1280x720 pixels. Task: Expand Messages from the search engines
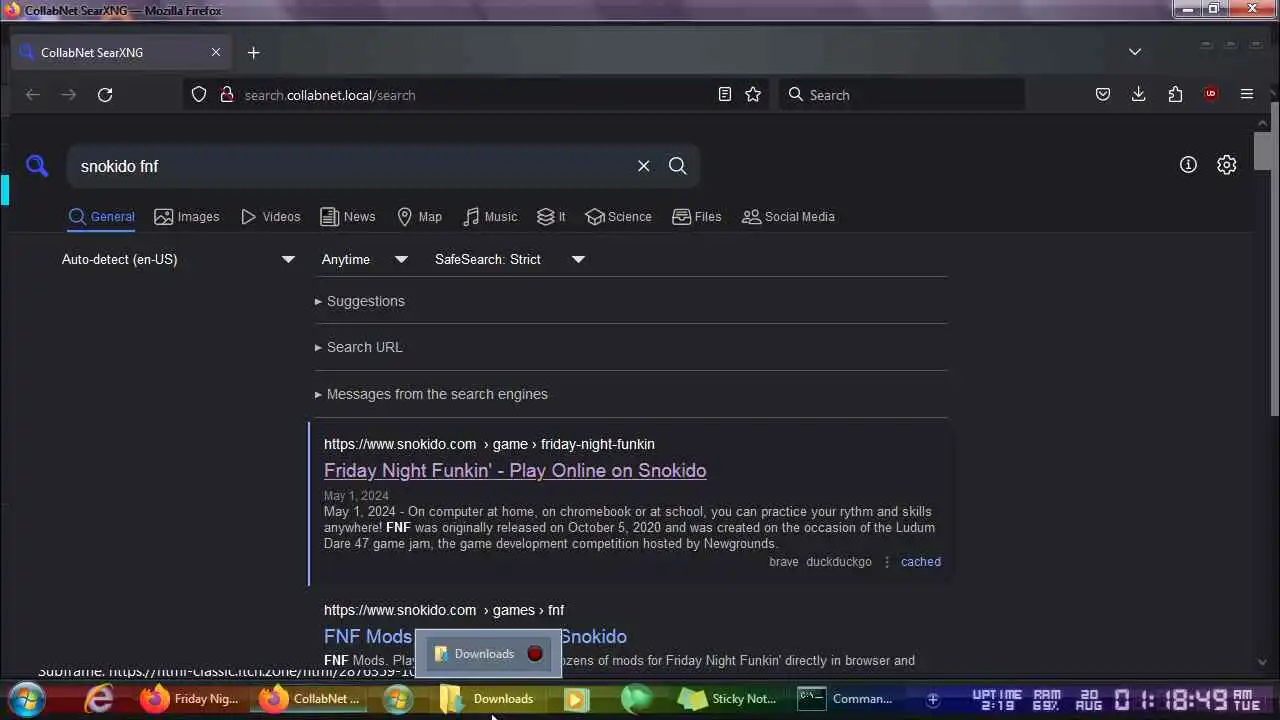(431, 394)
